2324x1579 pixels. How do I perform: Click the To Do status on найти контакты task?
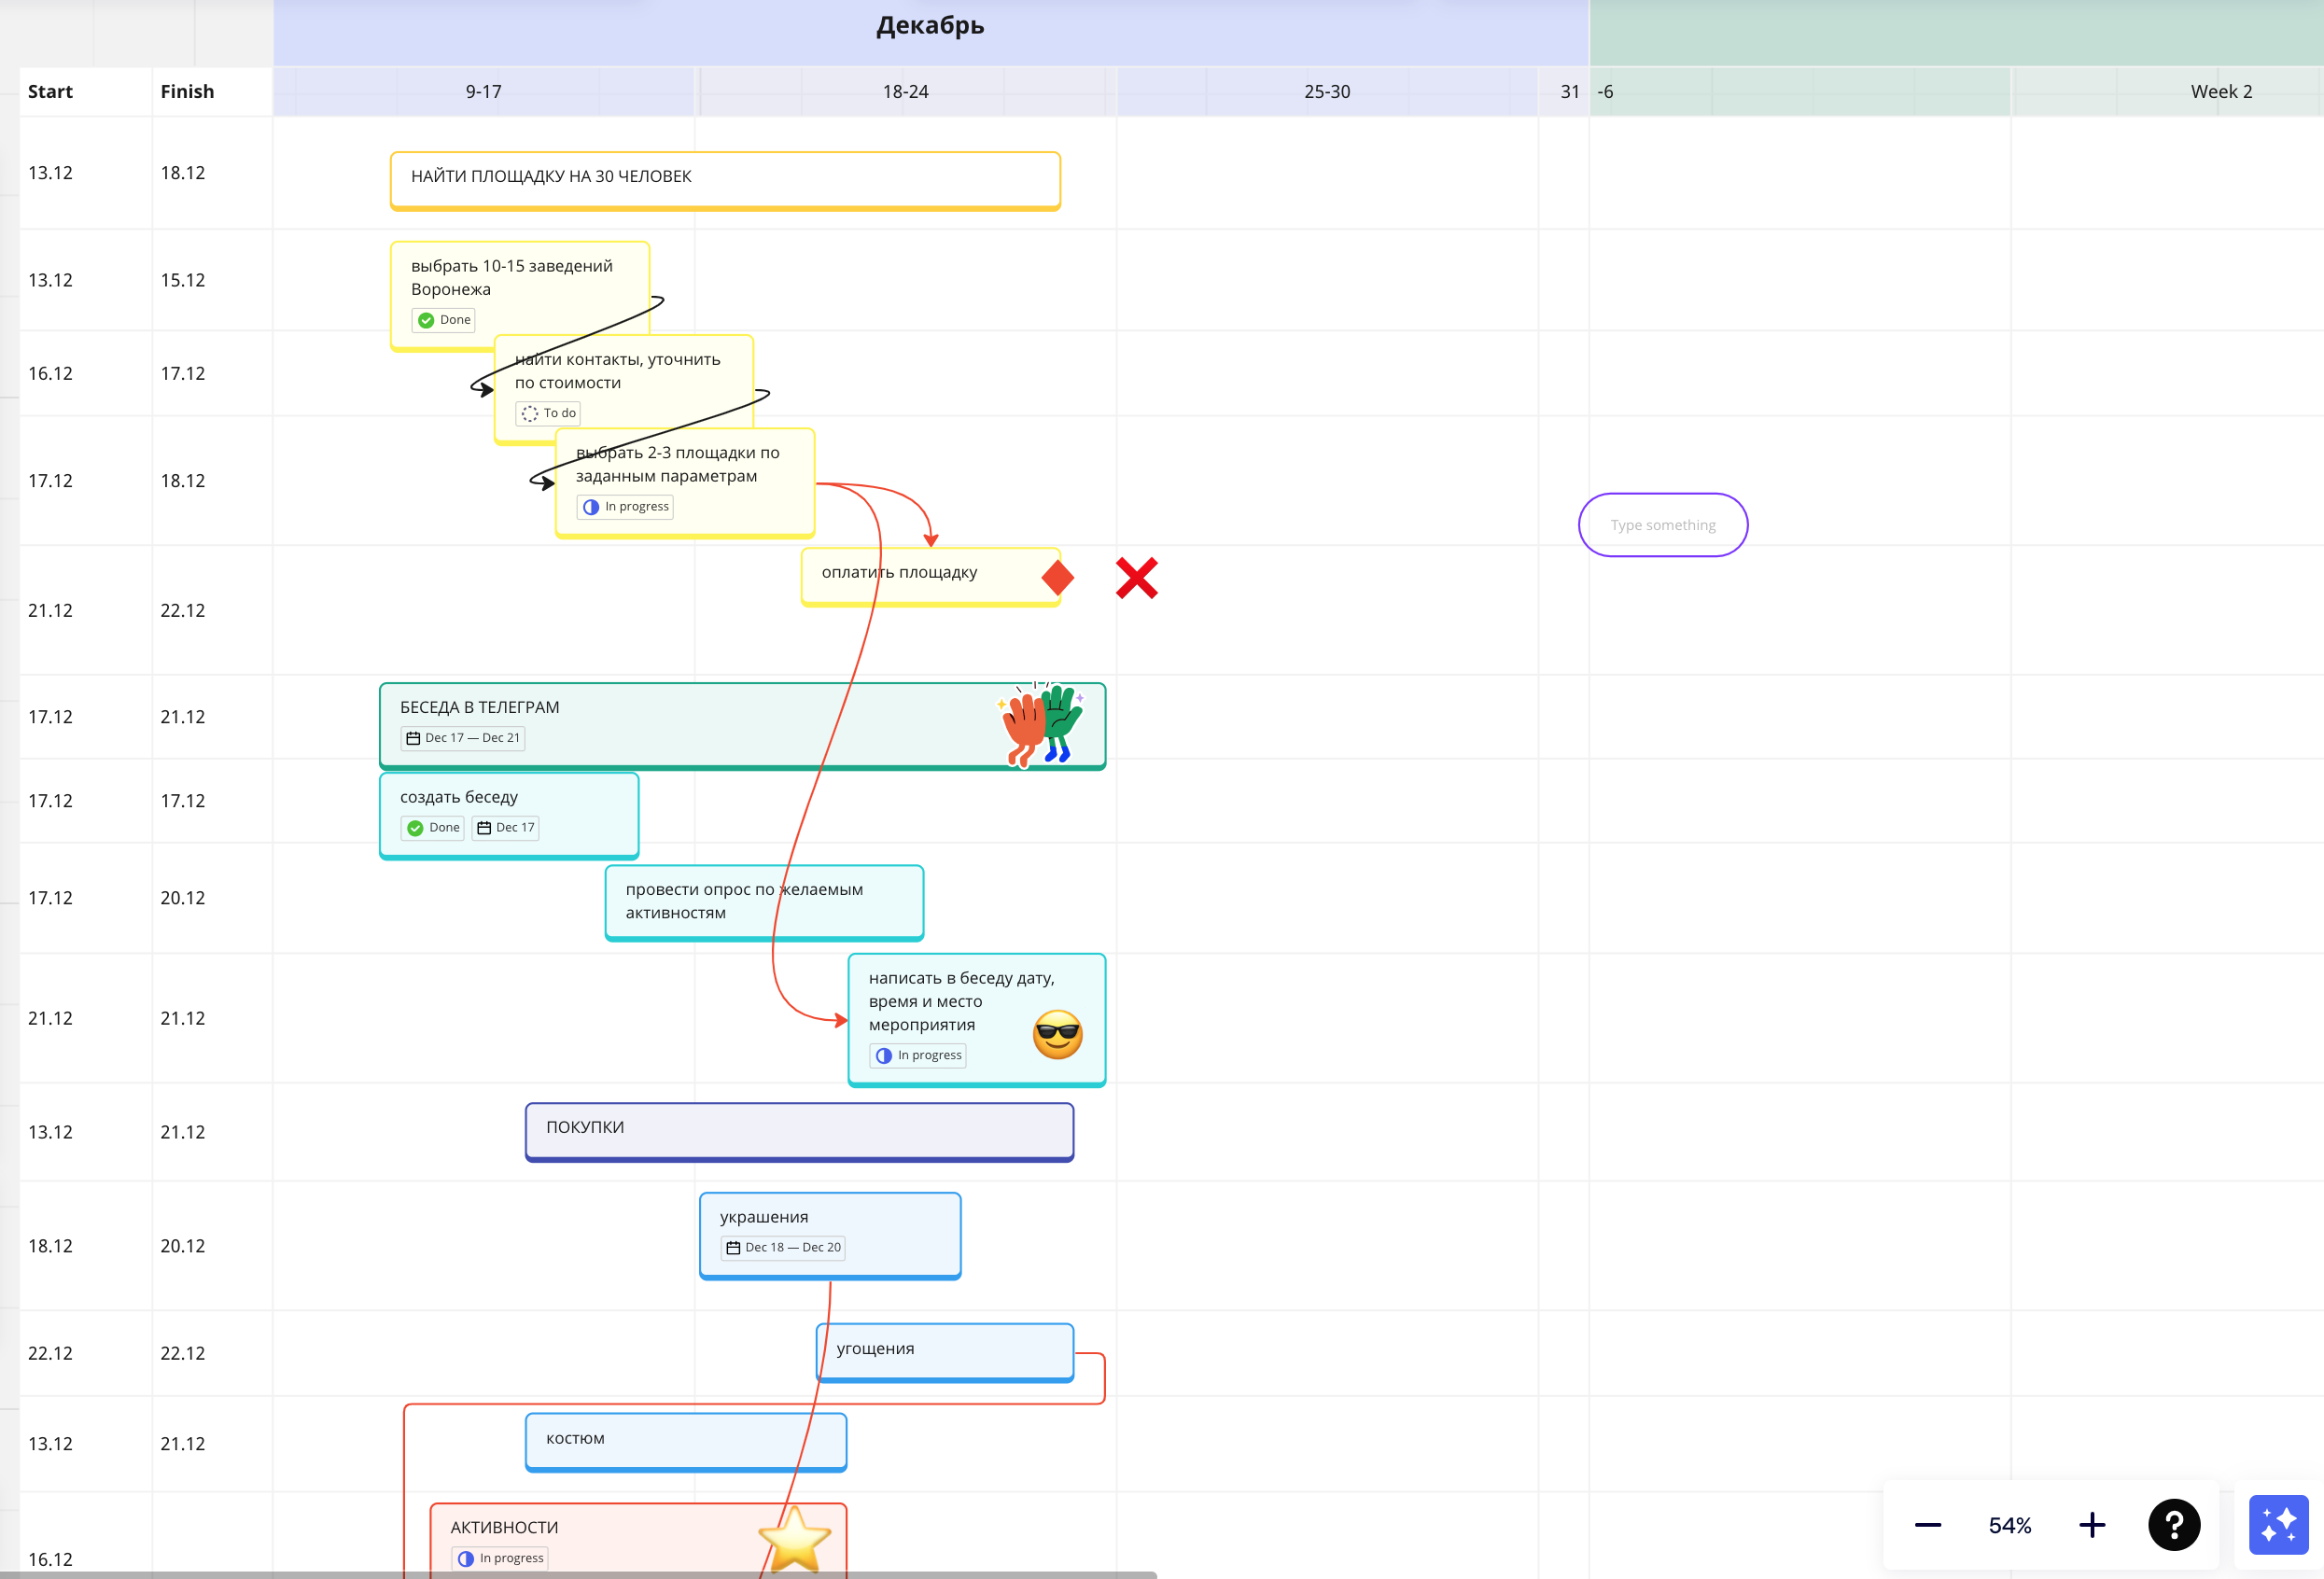552,412
